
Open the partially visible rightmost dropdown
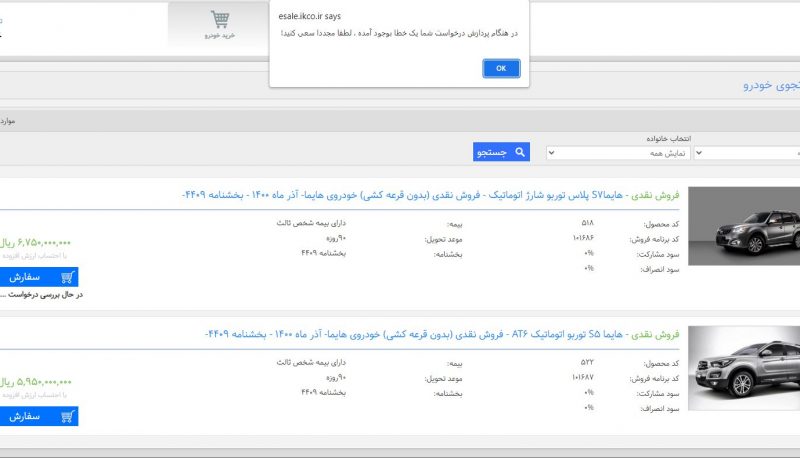pyautogui.click(x=747, y=153)
